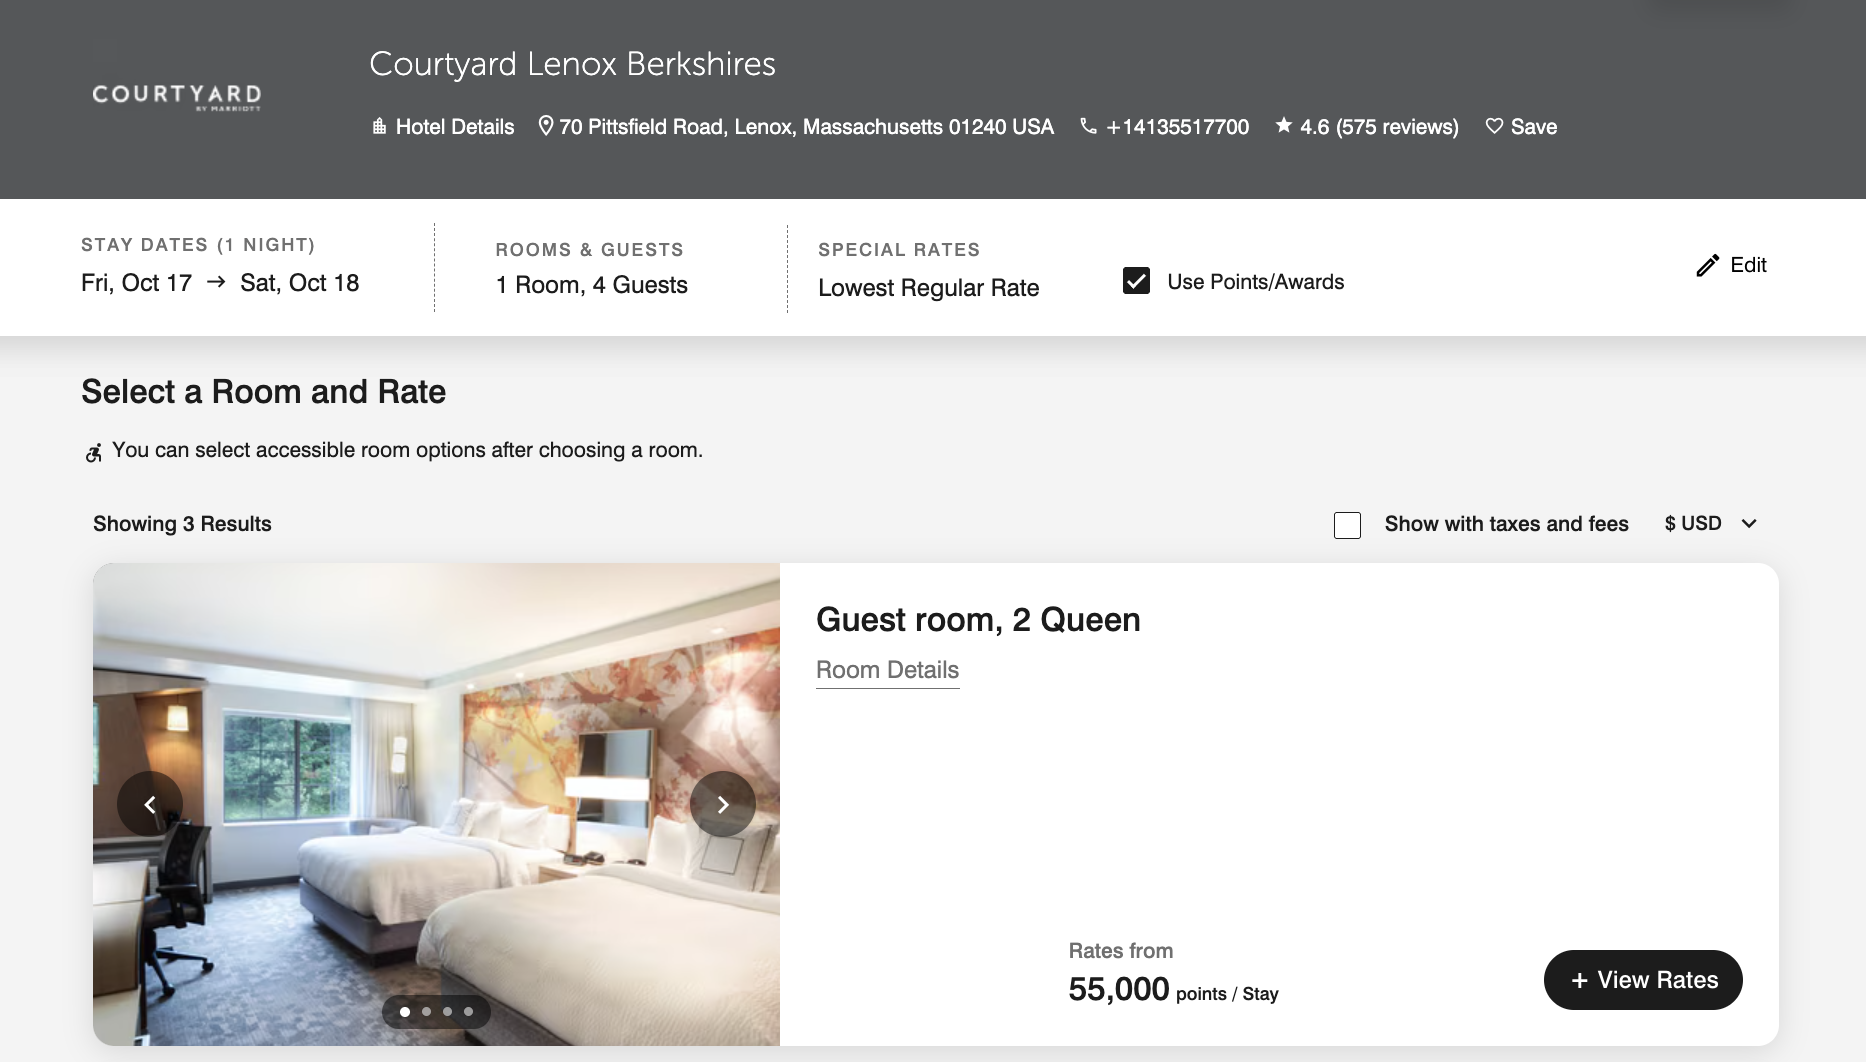Open the Room Details link
Screen dimensions: 1866x1062
tap(887, 670)
